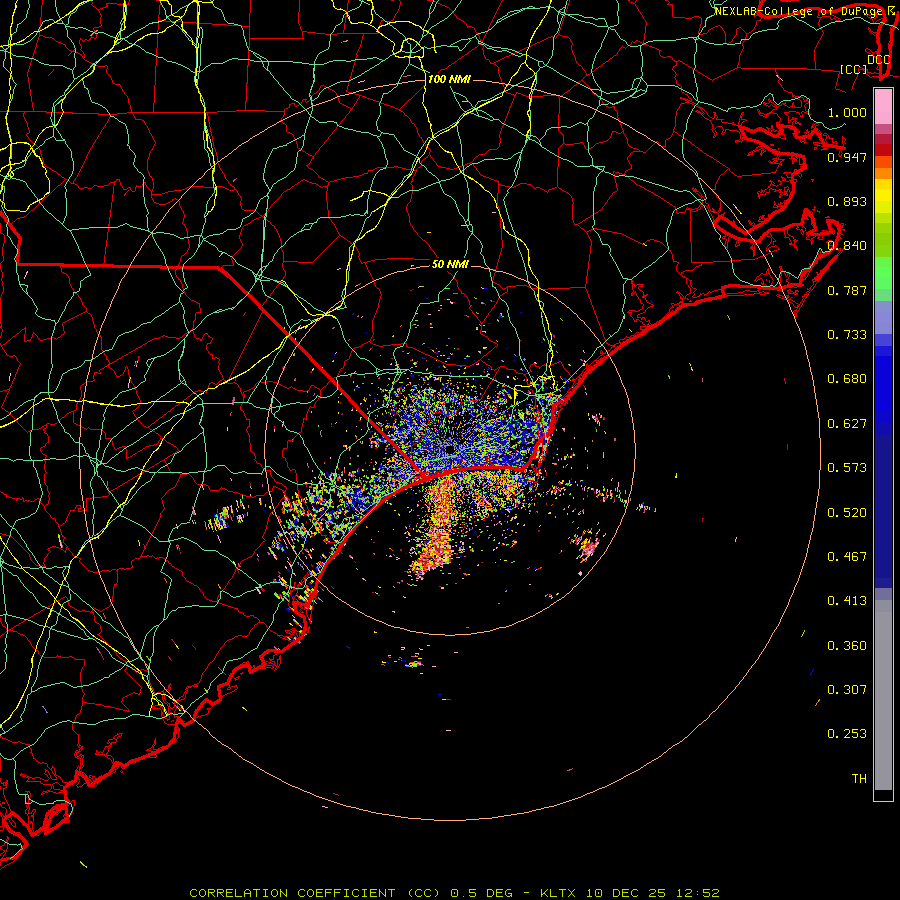Click the gray lower segment of the color bar
This screenshot has width=900, height=900.
[x=883, y=695]
